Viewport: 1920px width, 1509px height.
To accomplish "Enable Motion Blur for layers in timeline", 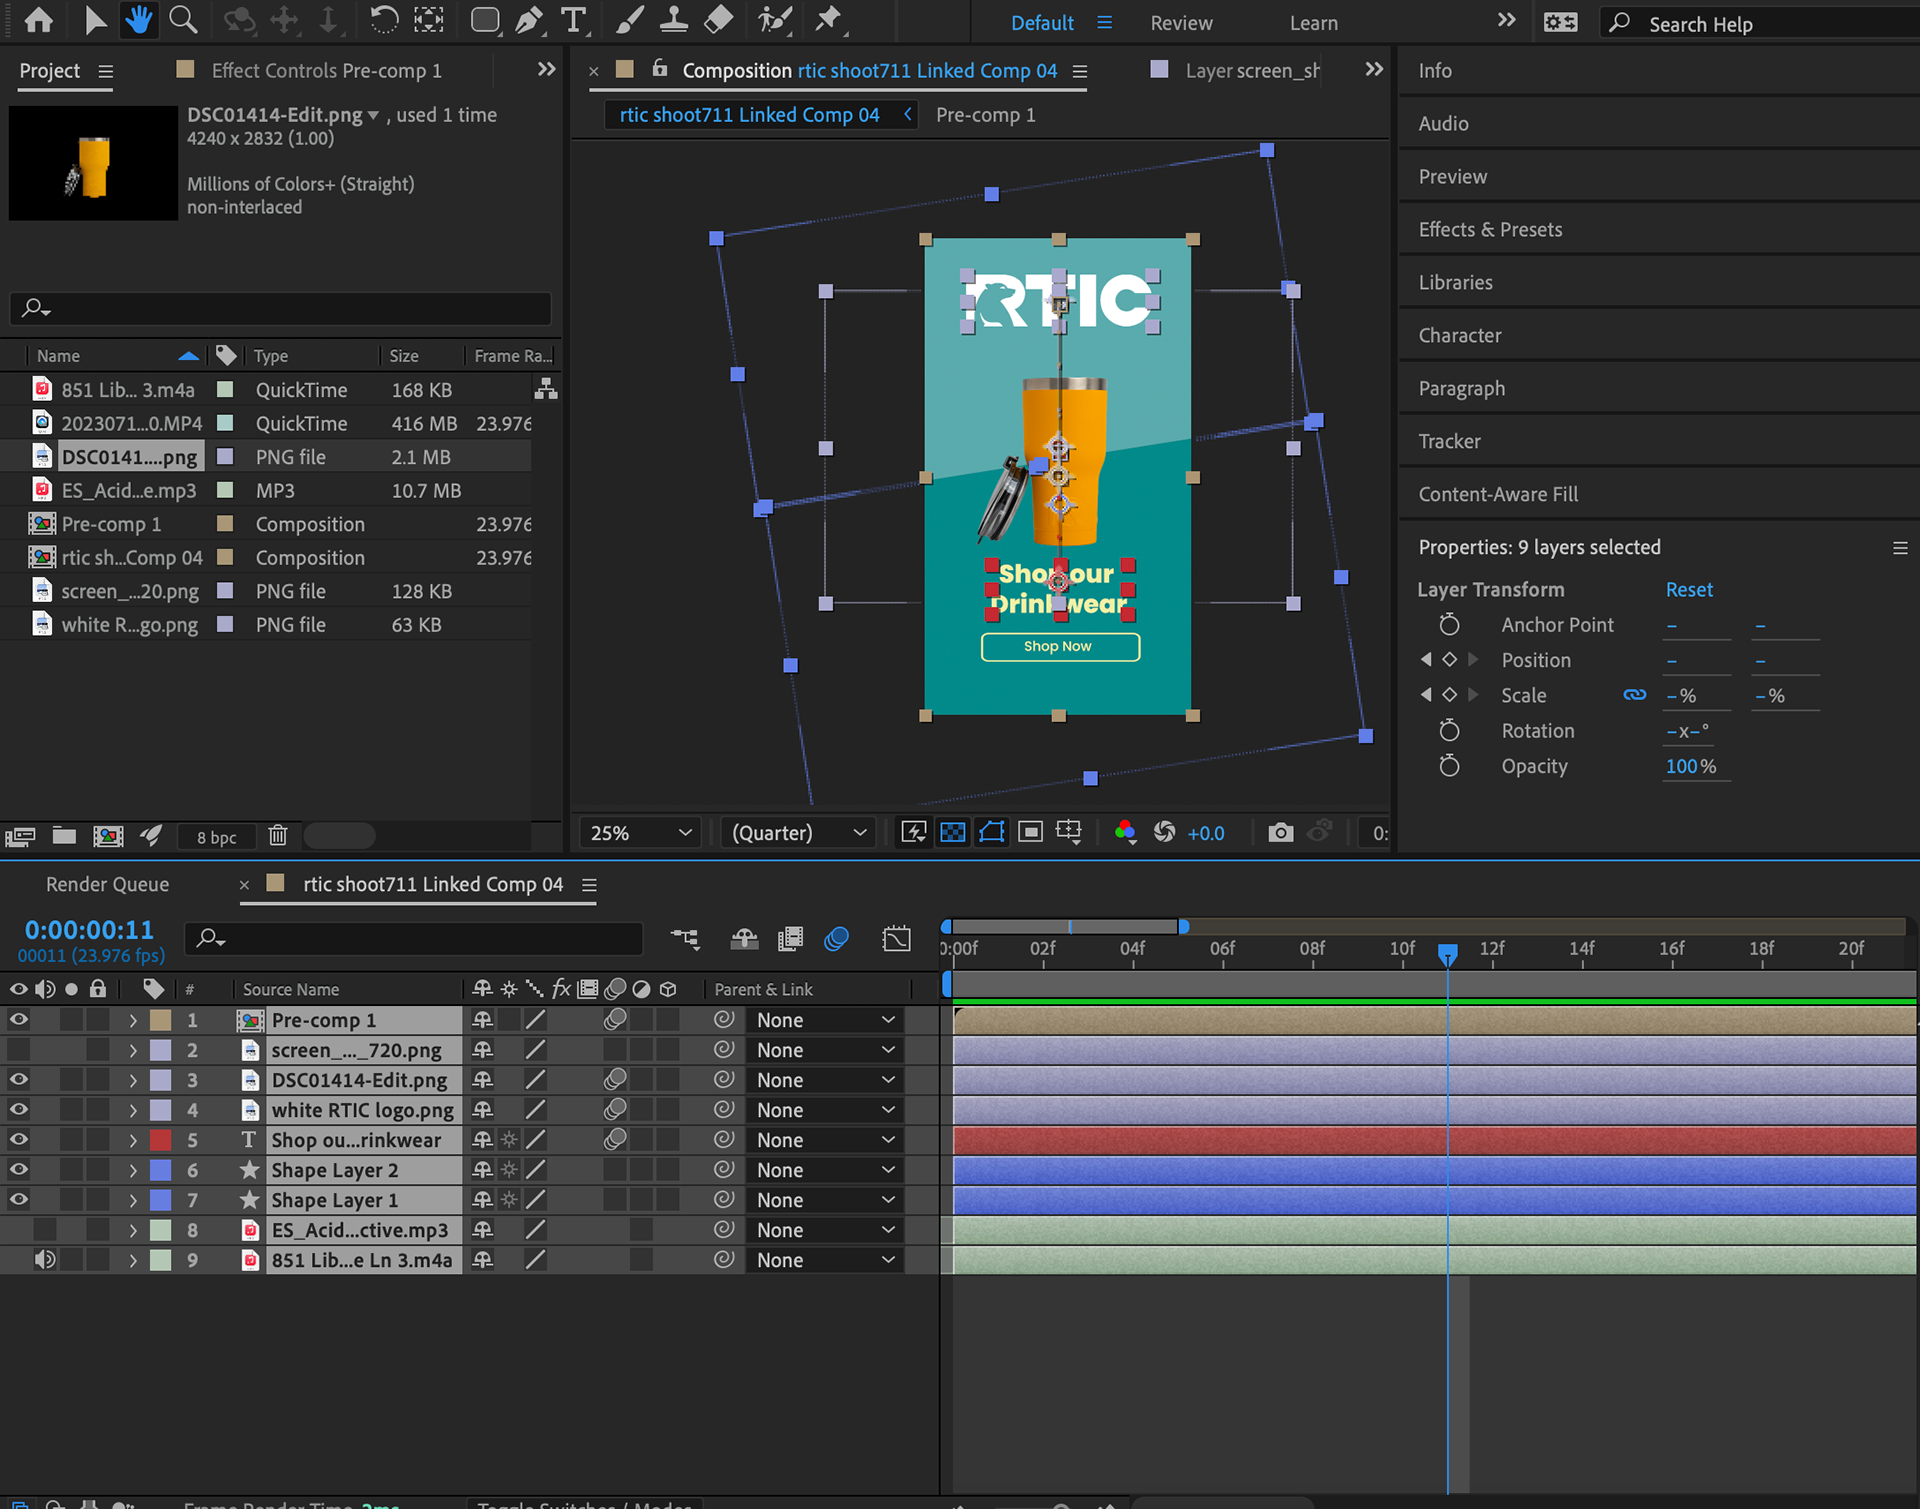I will (837, 938).
